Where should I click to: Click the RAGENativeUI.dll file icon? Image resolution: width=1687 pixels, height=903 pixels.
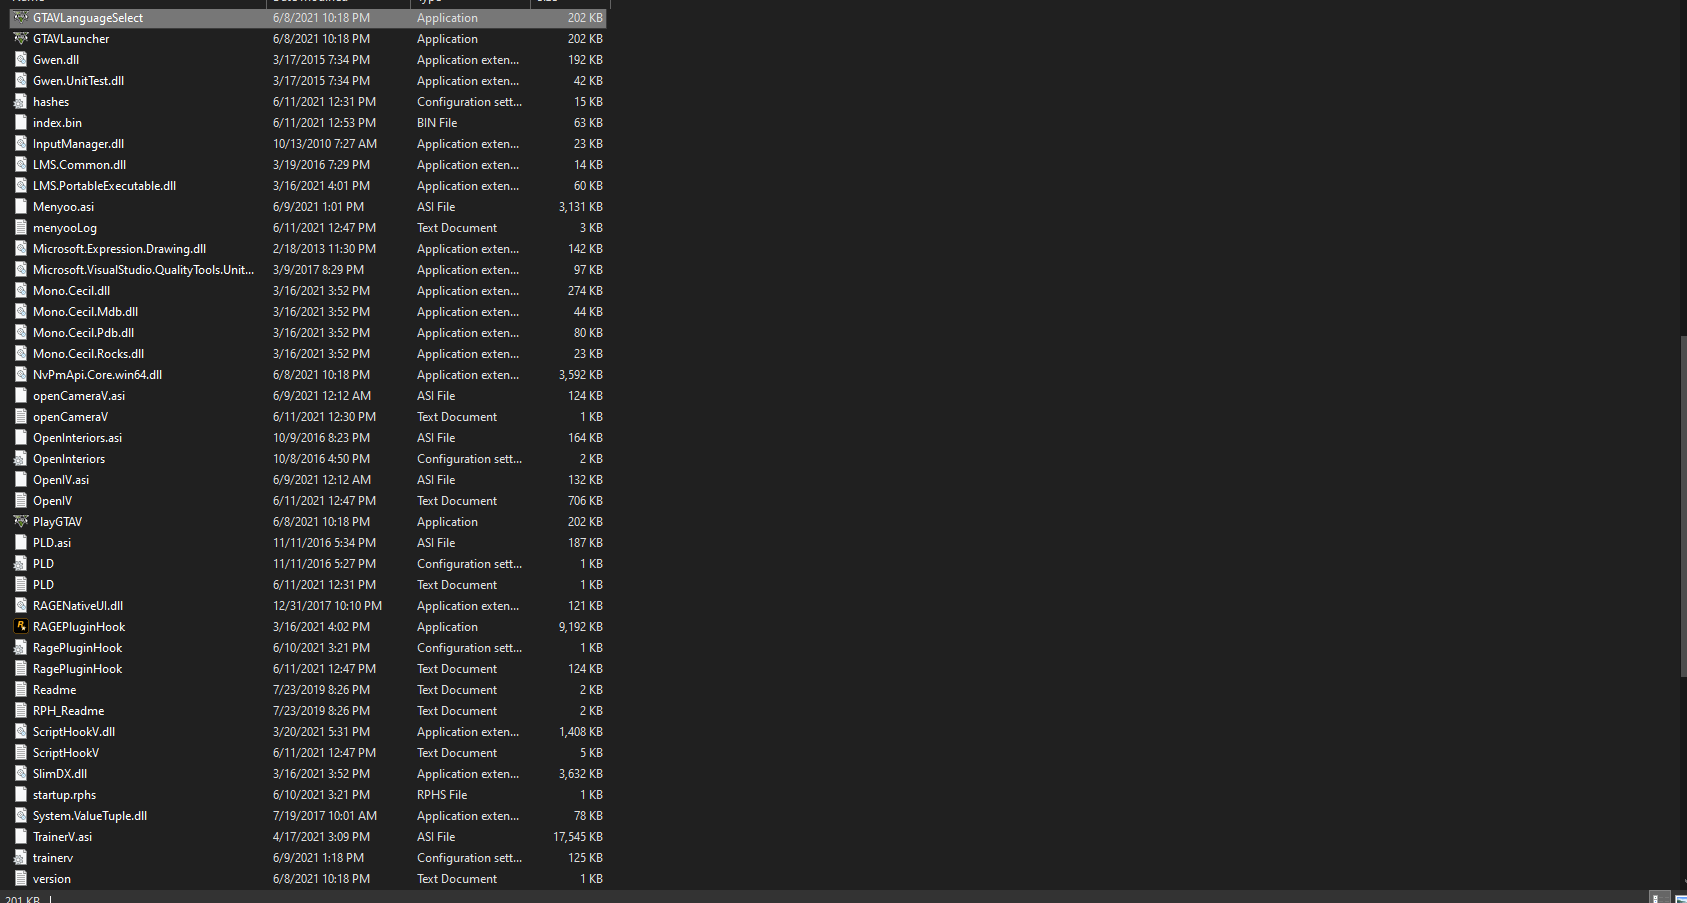coord(20,606)
